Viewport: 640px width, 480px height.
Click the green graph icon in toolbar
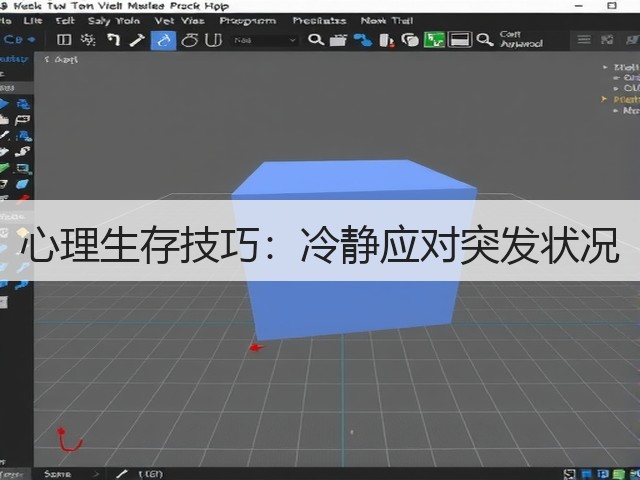(x=434, y=40)
